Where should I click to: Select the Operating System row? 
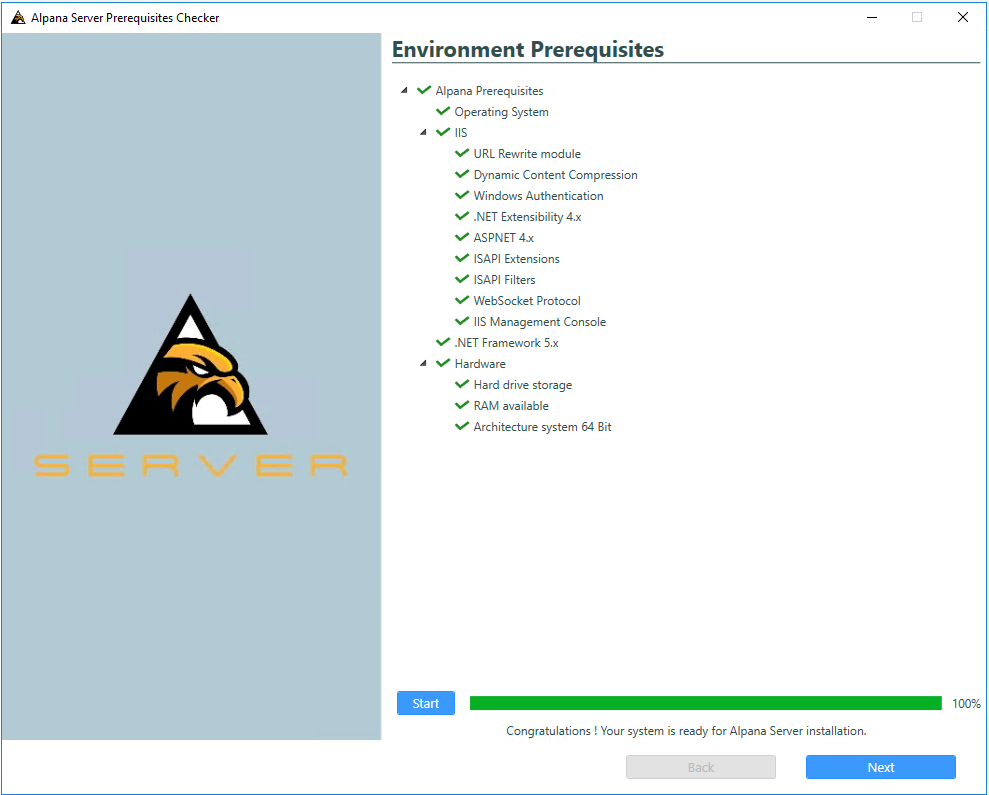pos(492,112)
